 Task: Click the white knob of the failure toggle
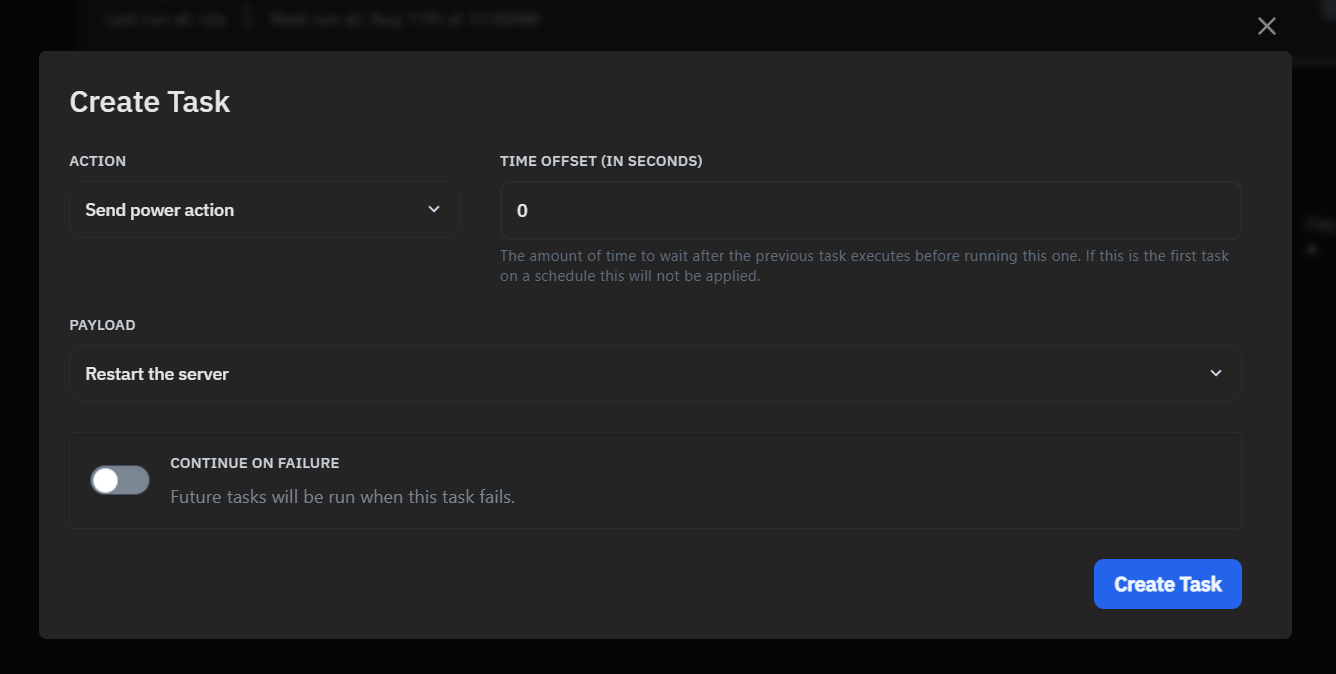tap(105, 480)
